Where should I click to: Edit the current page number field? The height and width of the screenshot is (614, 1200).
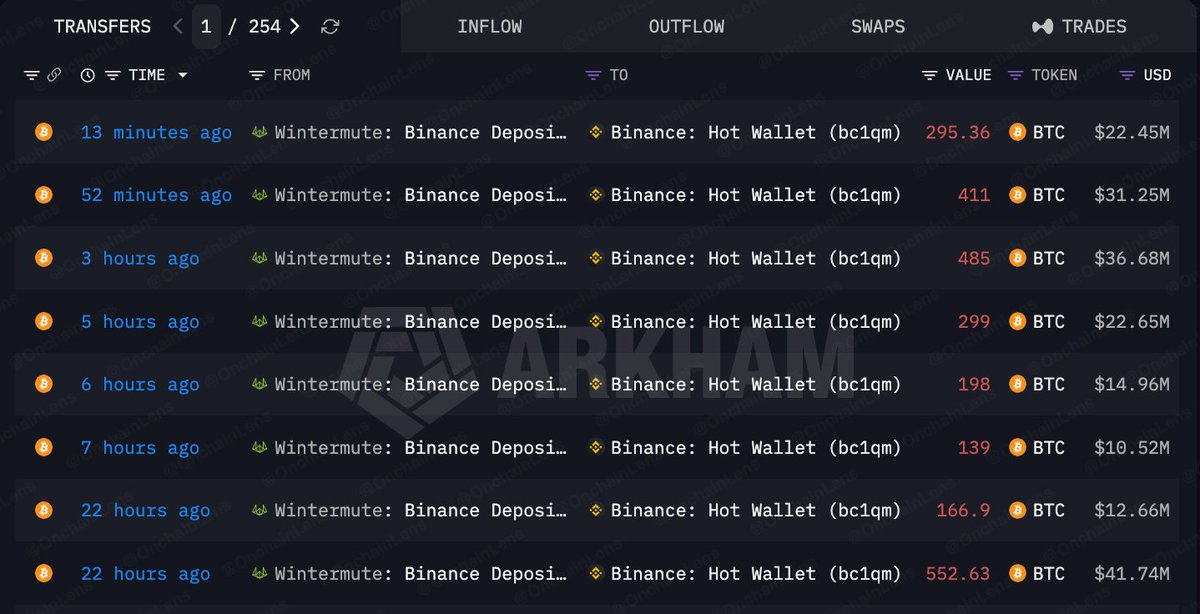point(206,27)
